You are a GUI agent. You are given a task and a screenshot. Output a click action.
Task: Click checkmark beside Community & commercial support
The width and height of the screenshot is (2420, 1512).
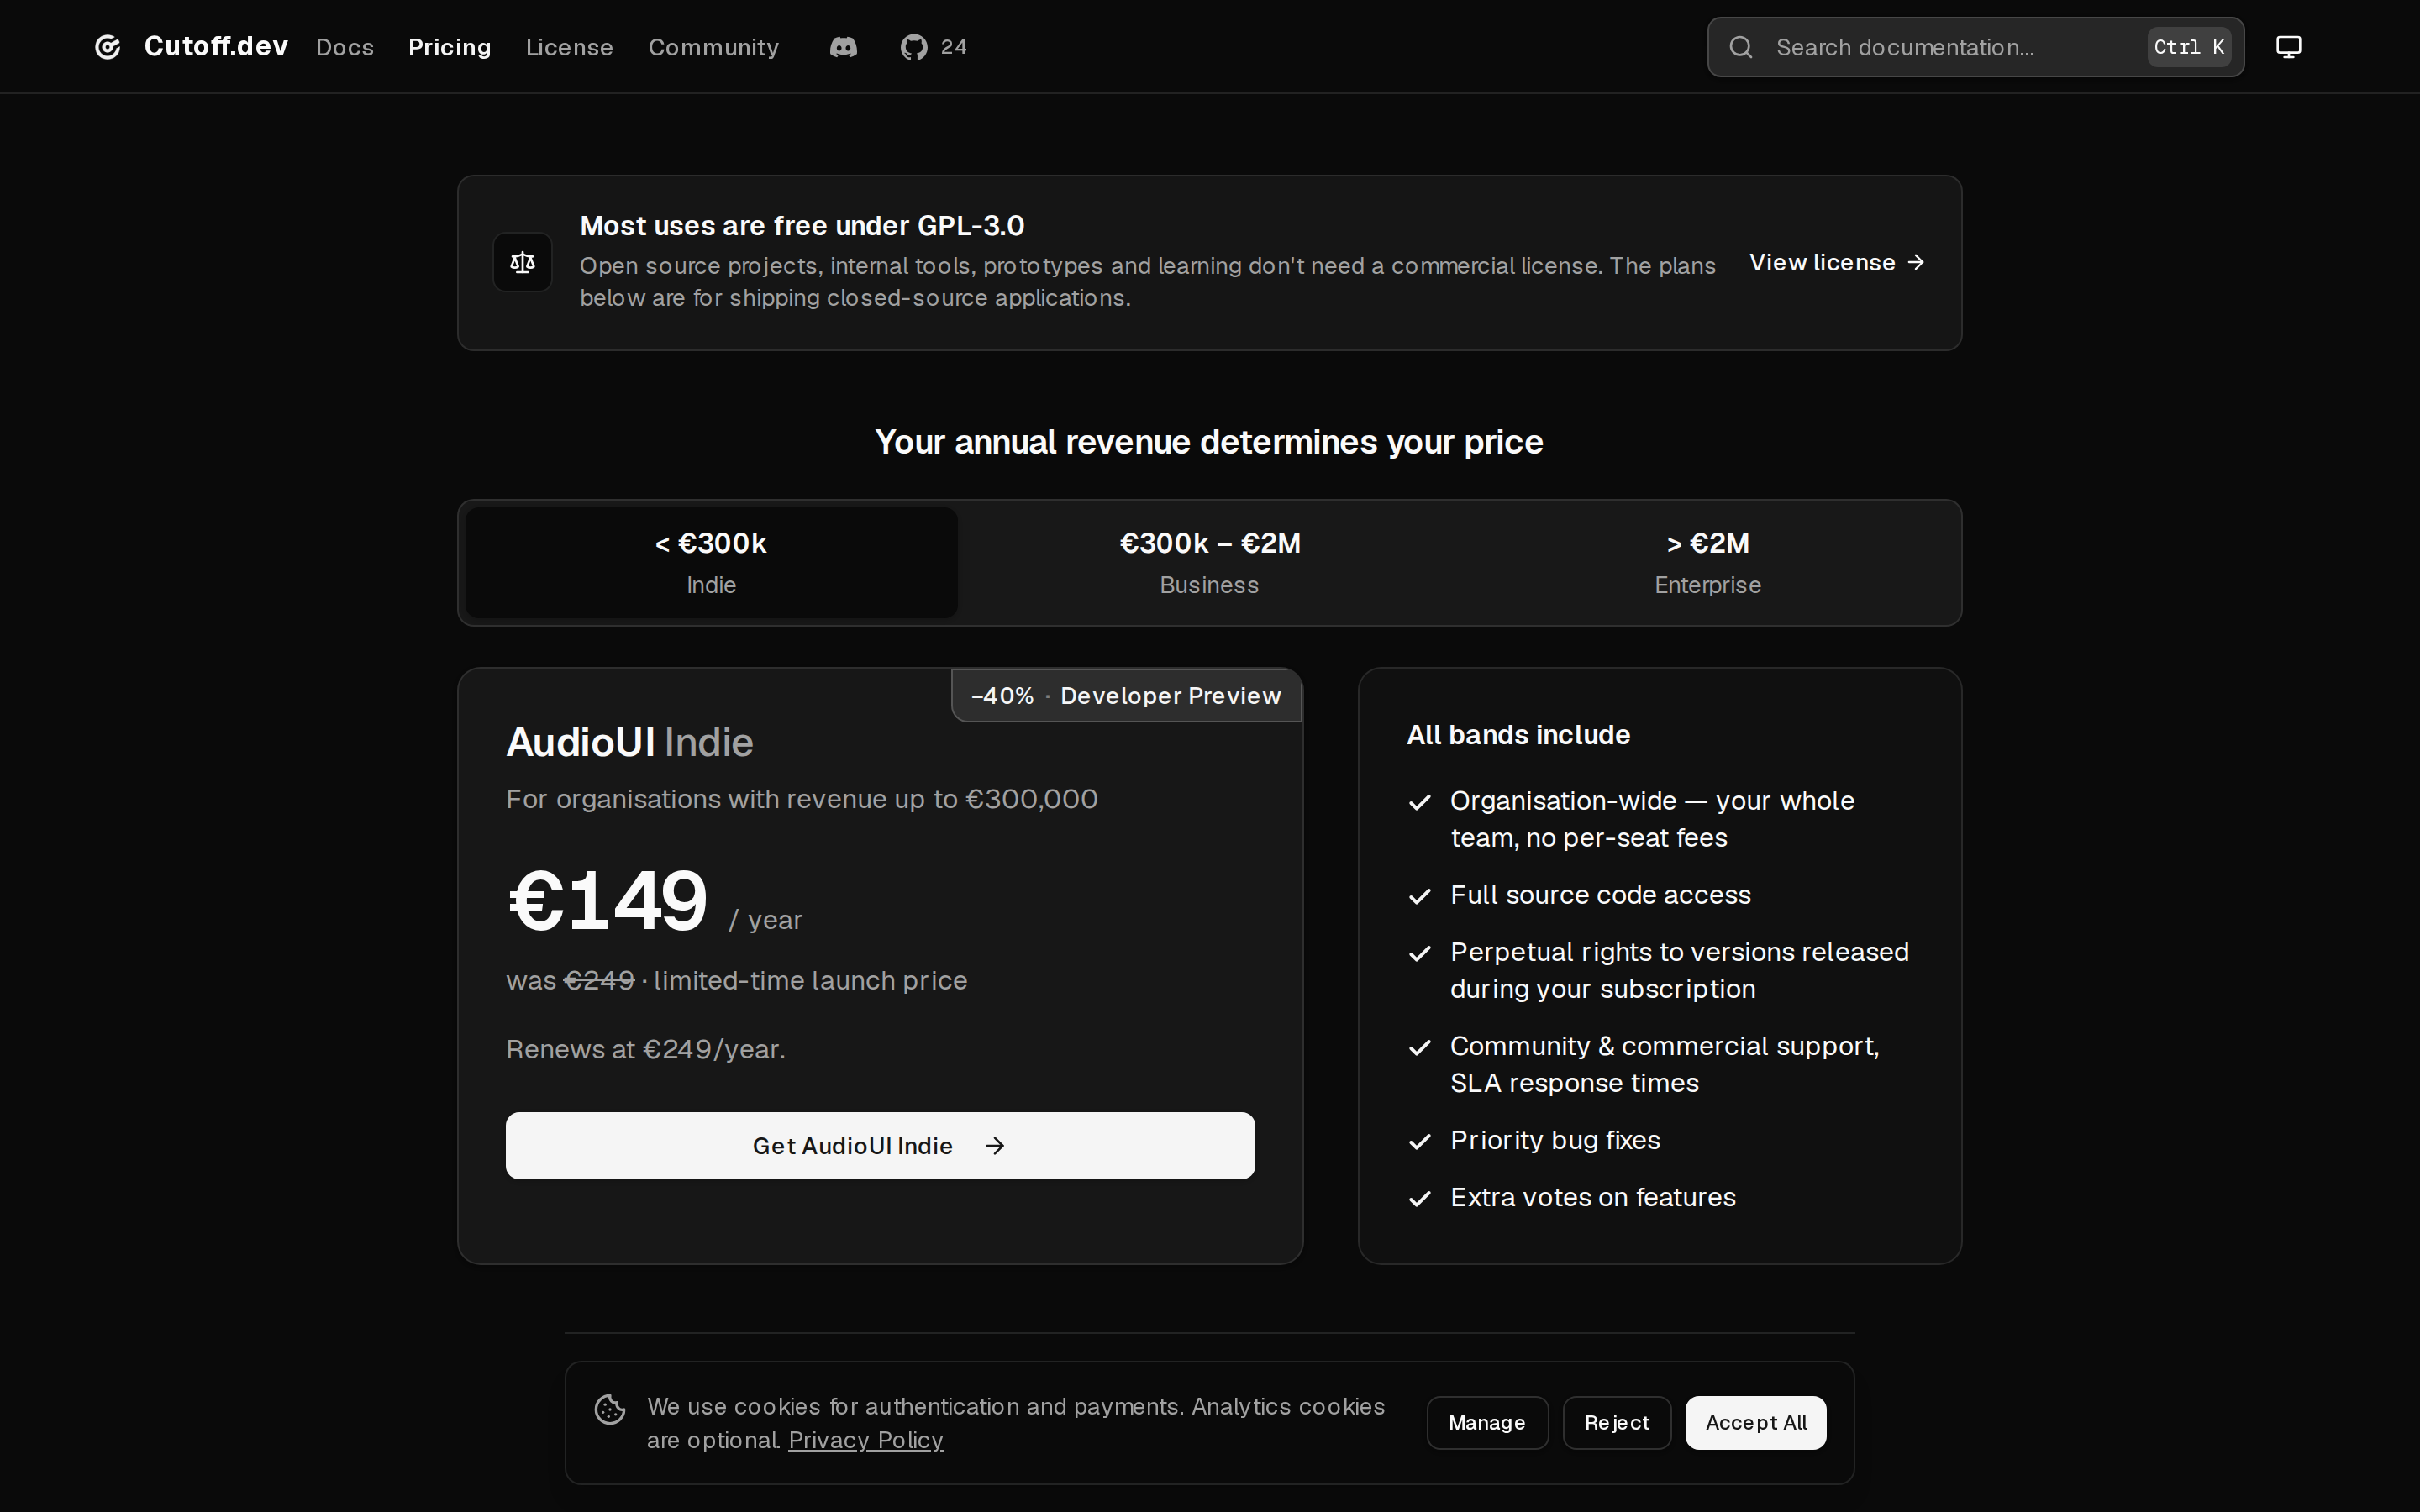click(1419, 1048)
